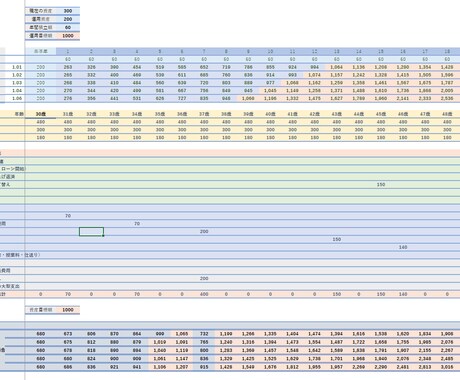460x380 pixels.
Task: Select the 1000 cell directly below the summary's 60
Action: point(68,35)
